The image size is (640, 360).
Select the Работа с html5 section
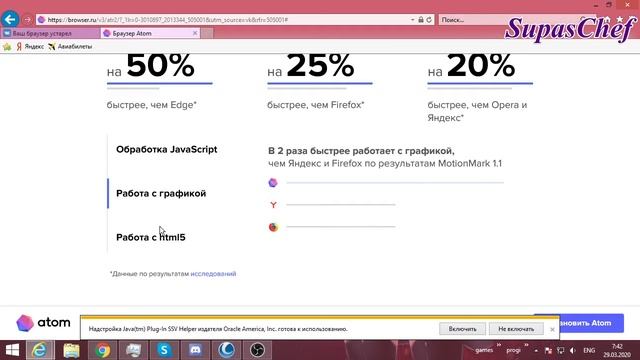click(x=151, y=237)
